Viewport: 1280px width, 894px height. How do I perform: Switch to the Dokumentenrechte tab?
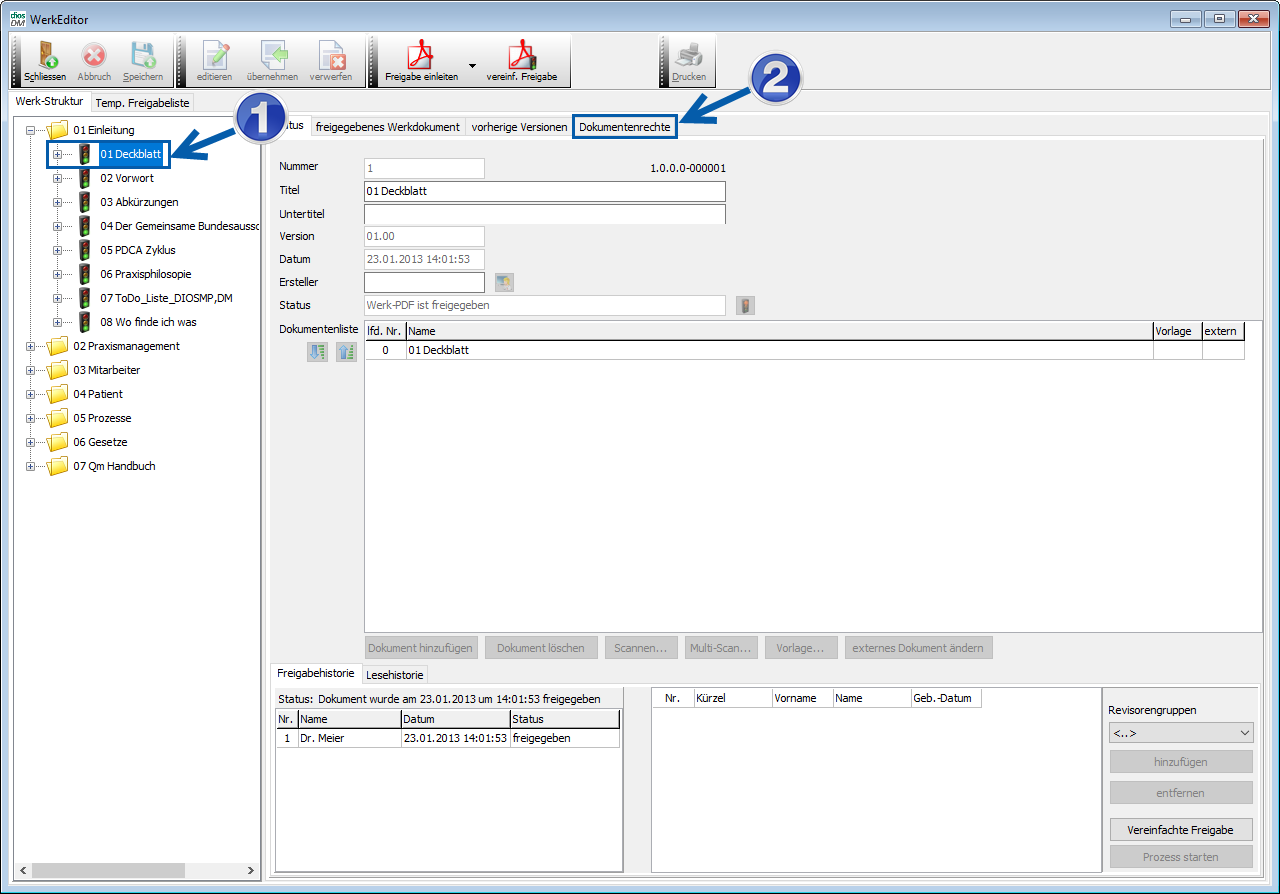click(x=625, y=127)
